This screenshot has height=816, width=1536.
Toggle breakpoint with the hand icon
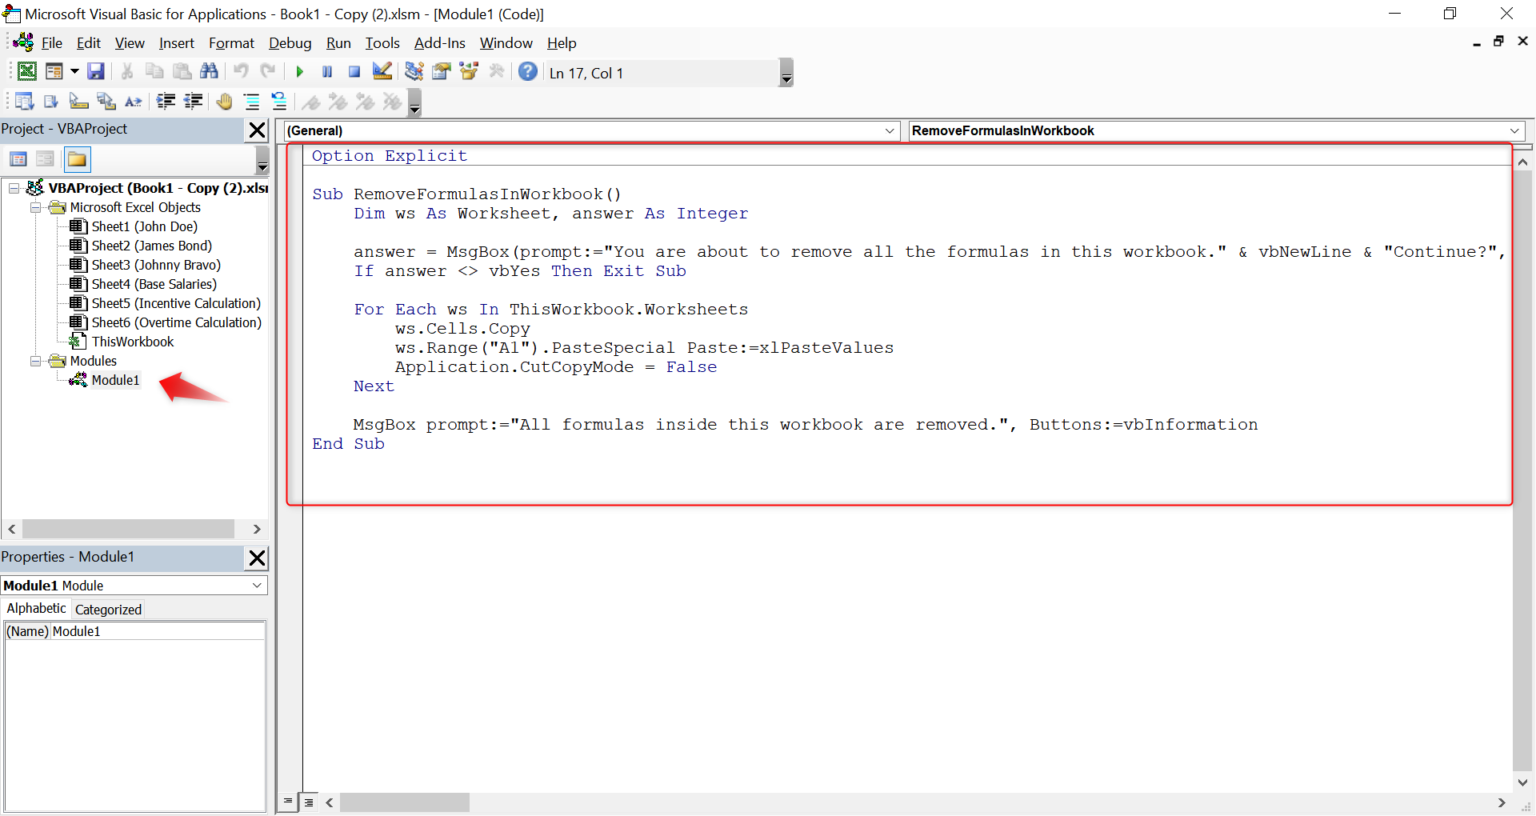[x=224, y=101]
